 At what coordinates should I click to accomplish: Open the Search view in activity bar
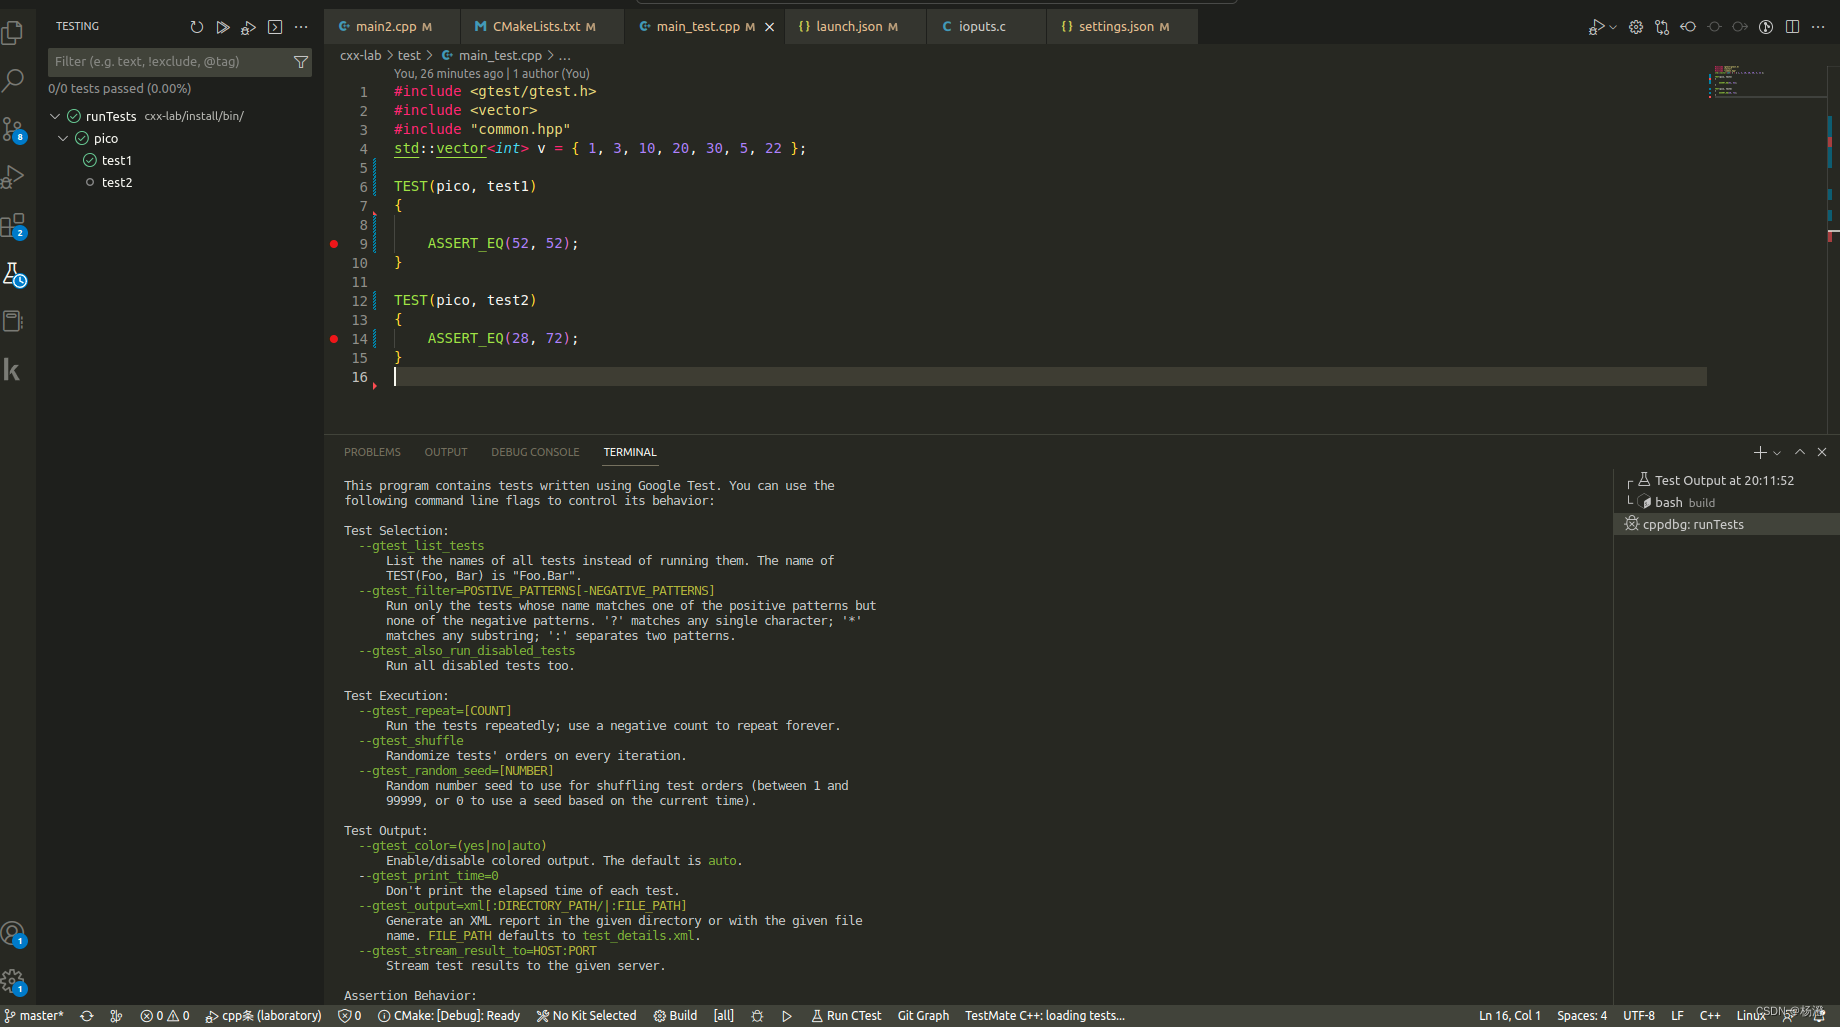click(x=13, y=80)
